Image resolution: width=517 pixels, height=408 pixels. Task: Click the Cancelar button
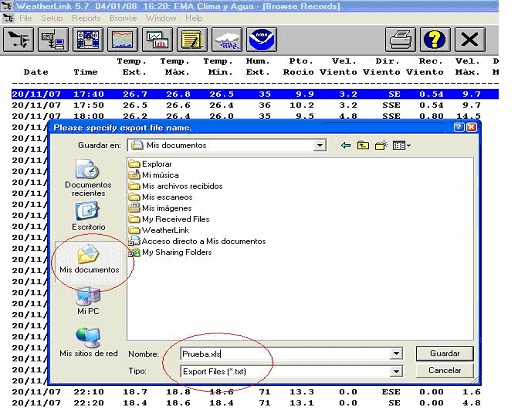pyautogui.click(x=445, y=370)
